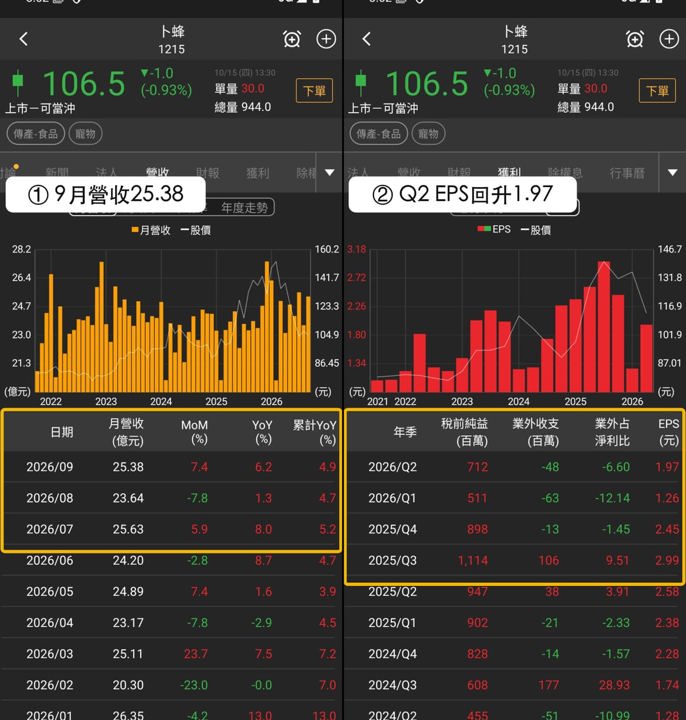The width and height of the screenshot is (686, 720).
Task: Add stock to watchlist in the right panel
Action: click(669, 39)
